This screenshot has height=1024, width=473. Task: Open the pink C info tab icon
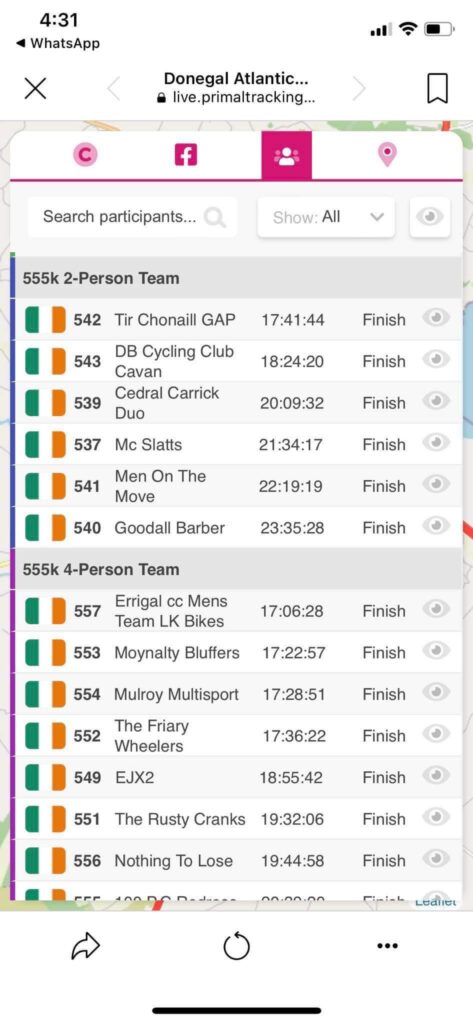tap(85, 155)
